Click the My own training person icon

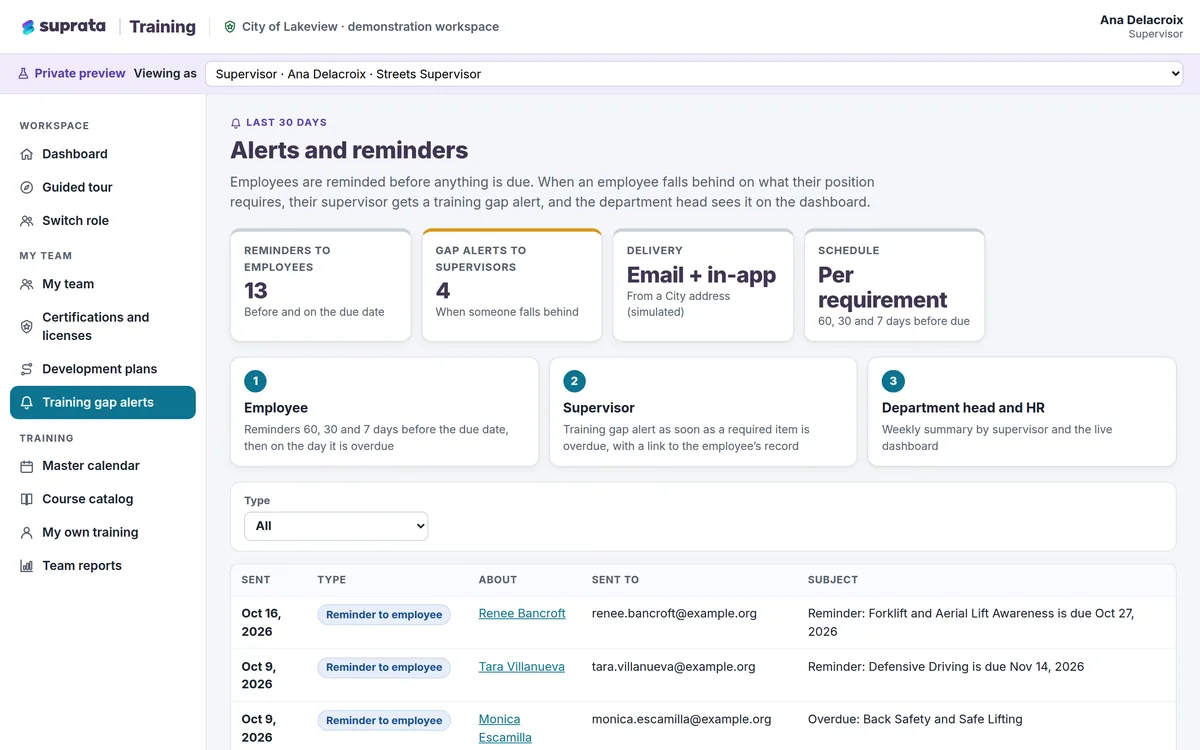coord(27,533)
